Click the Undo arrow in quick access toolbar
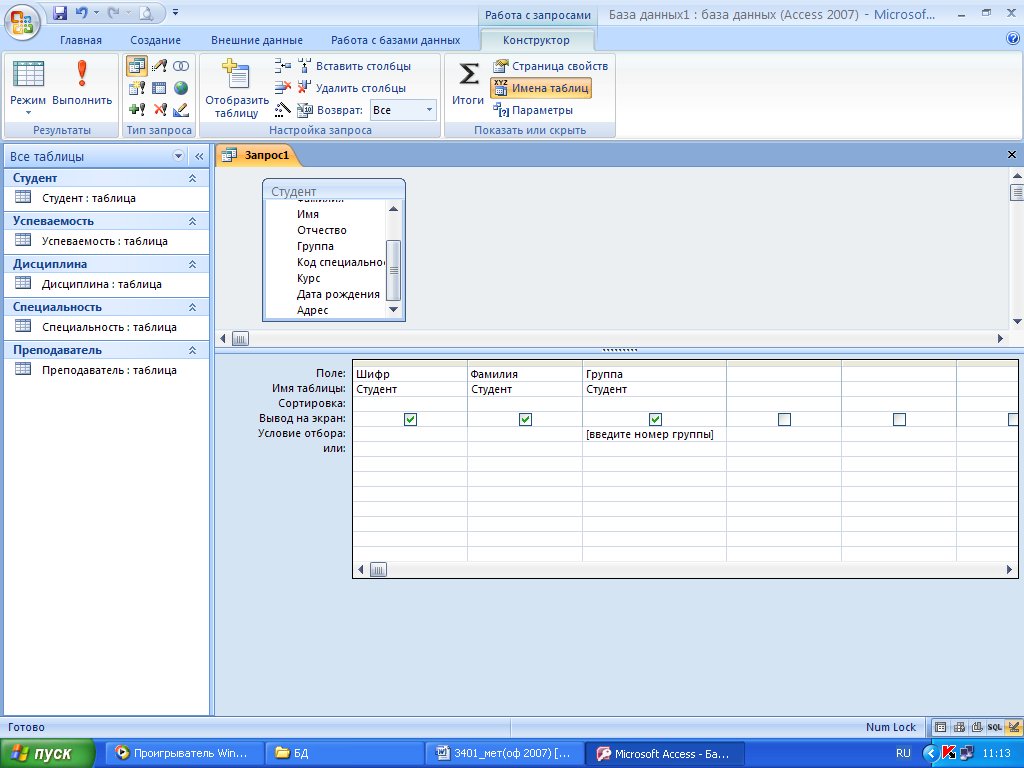 point(82,12)
